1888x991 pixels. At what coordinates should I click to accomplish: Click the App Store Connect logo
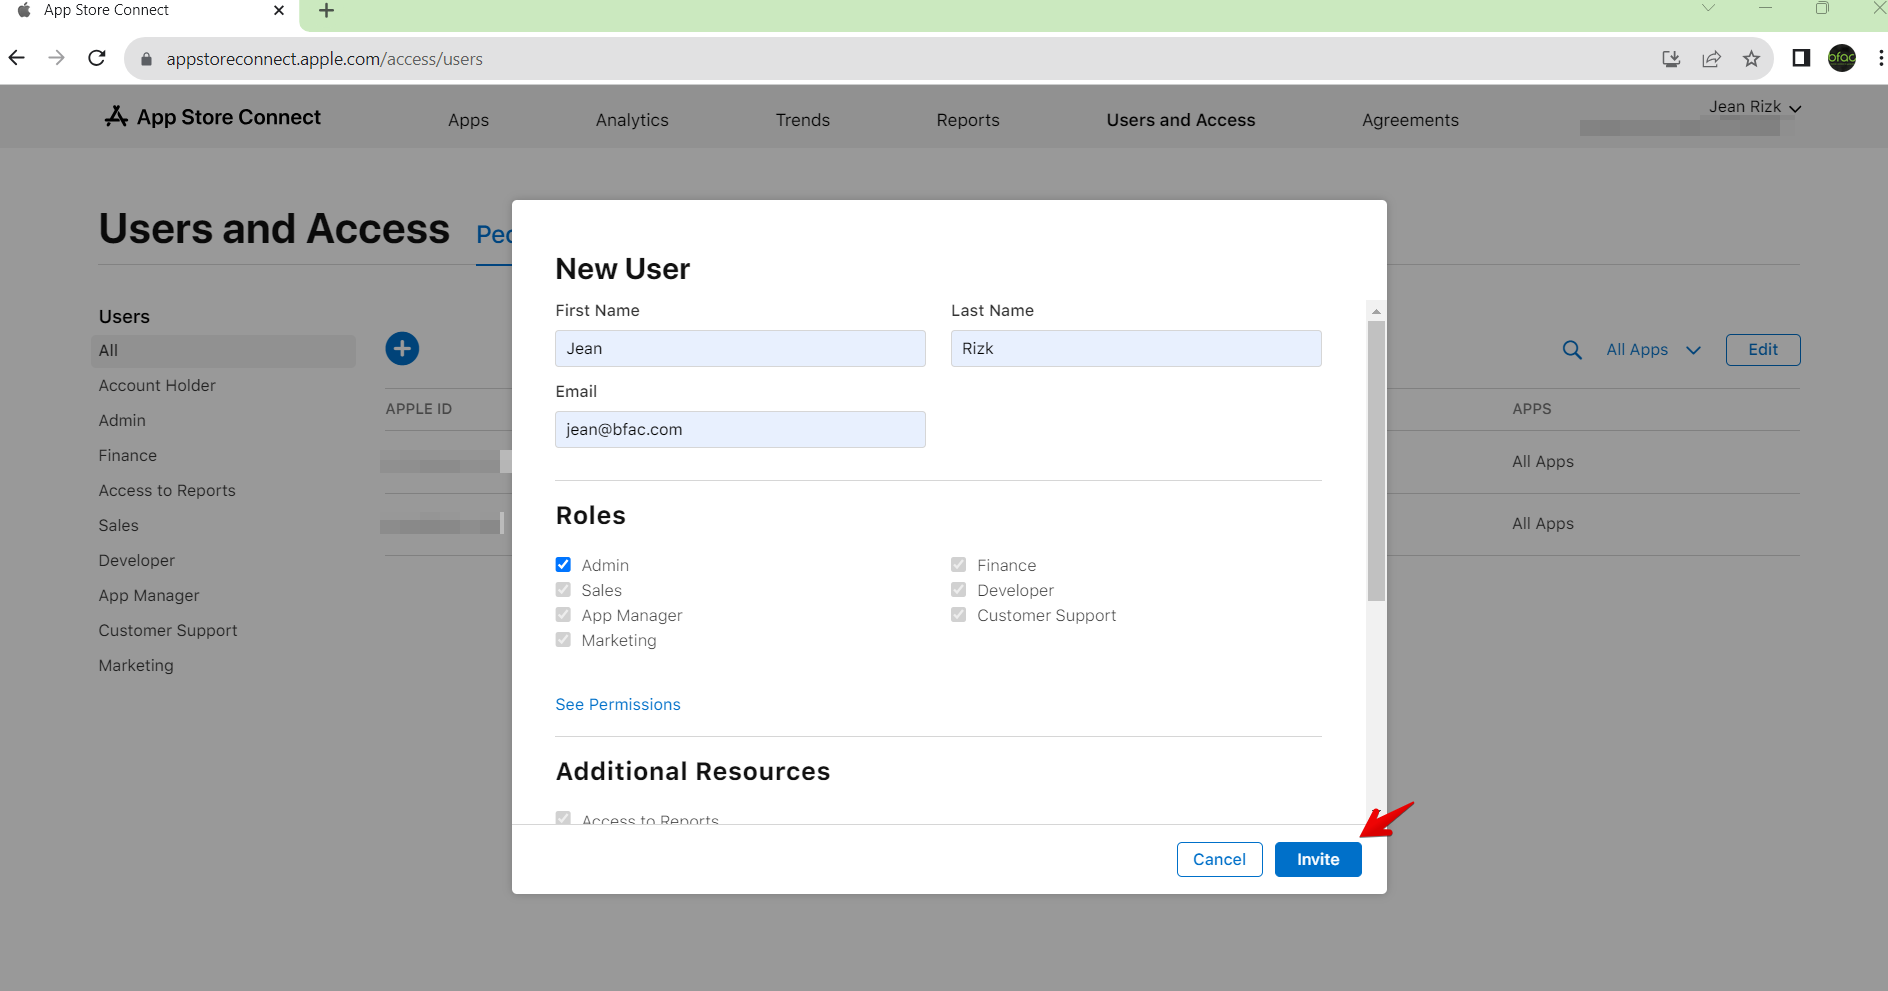coord(213,118)
